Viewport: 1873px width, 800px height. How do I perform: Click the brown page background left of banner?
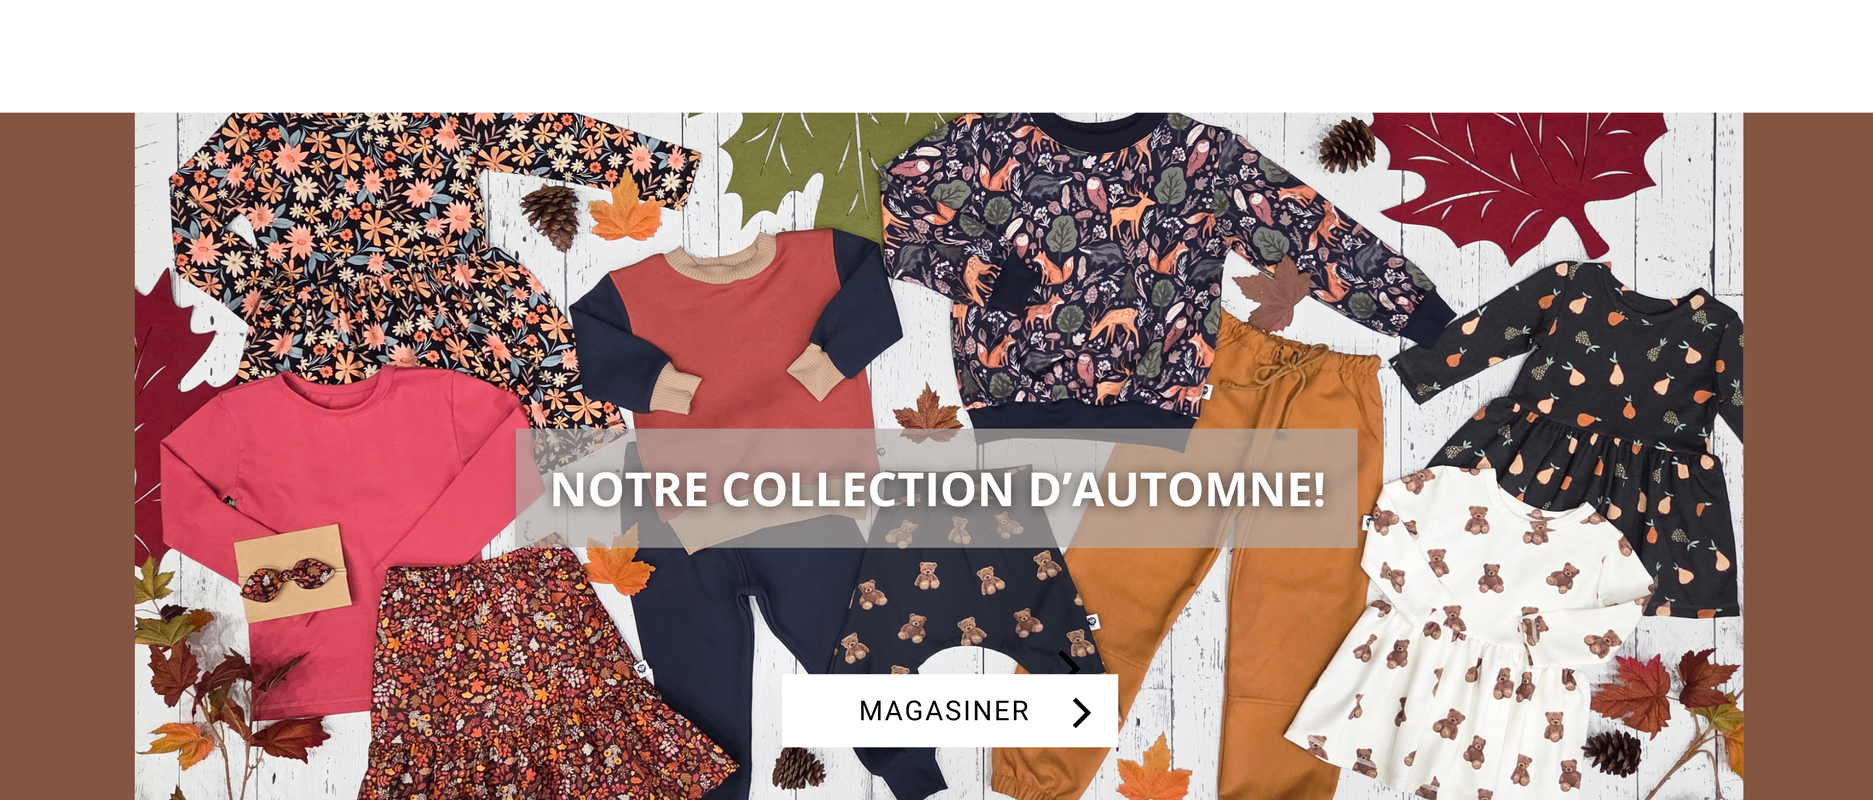pyautogui.click(x=67, y=456)
